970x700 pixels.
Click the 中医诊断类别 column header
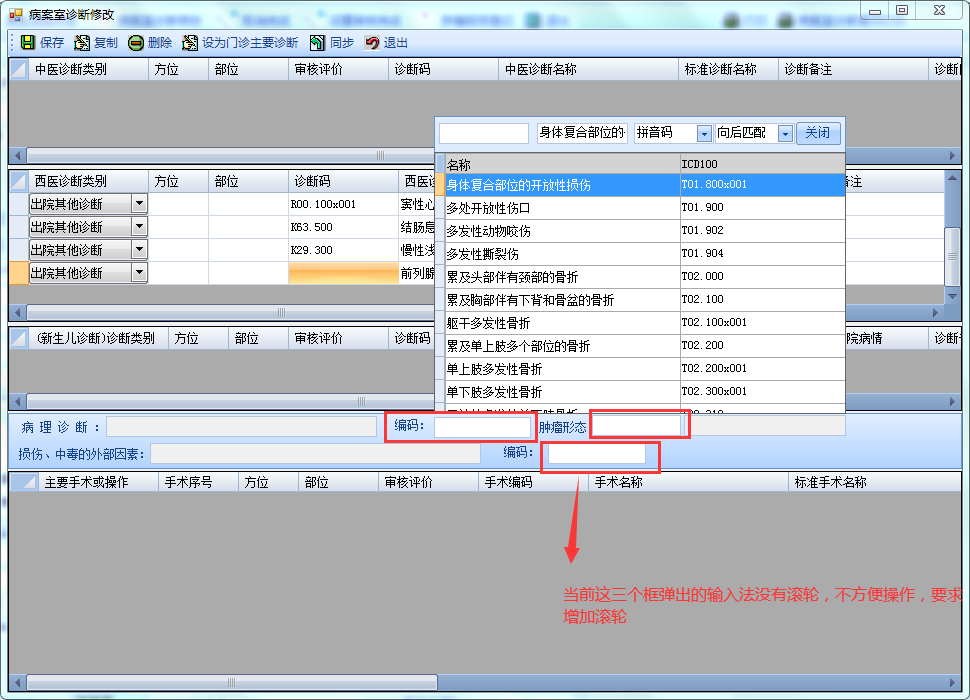pyautogui.click(x=88, y=69)
